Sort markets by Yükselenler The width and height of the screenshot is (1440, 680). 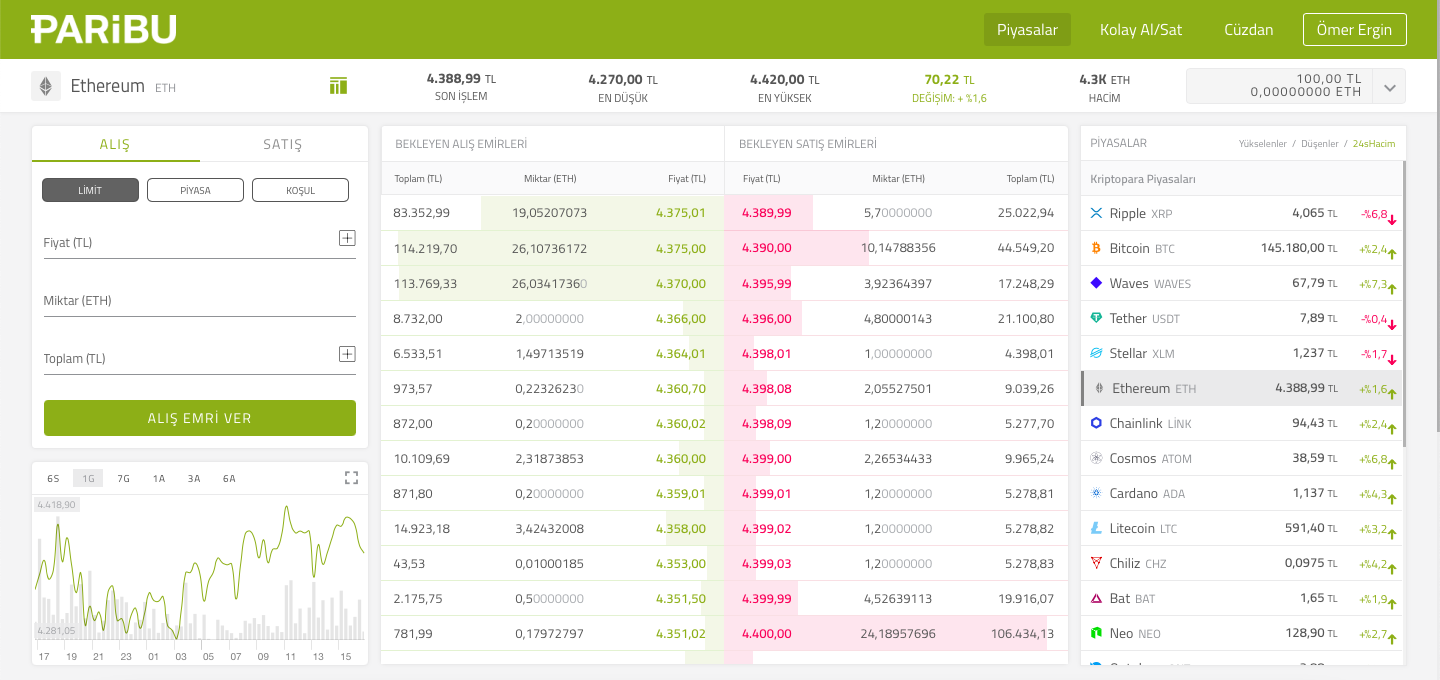pos(1263,144)
